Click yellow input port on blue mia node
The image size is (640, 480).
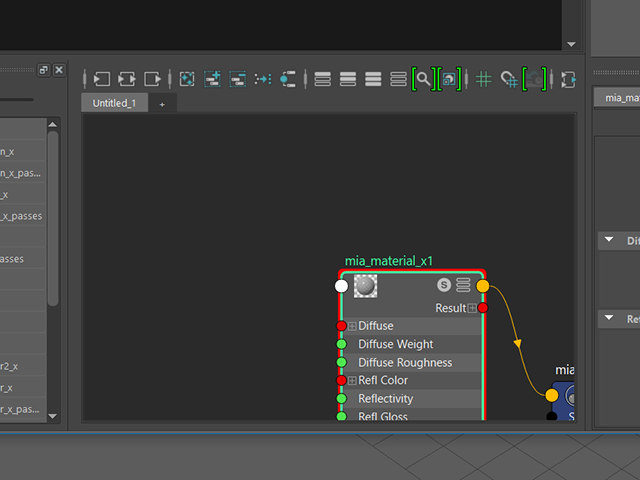click(552, 395)
